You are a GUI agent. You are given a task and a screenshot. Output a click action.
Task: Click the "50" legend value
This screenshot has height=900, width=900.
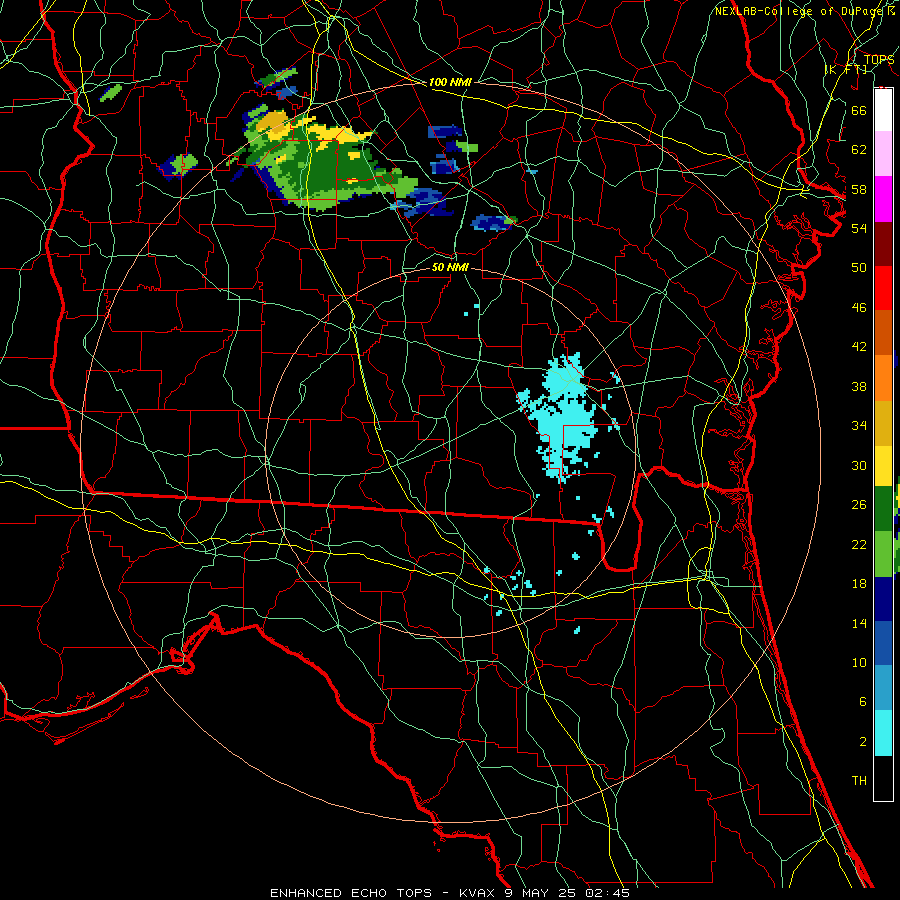859,267
